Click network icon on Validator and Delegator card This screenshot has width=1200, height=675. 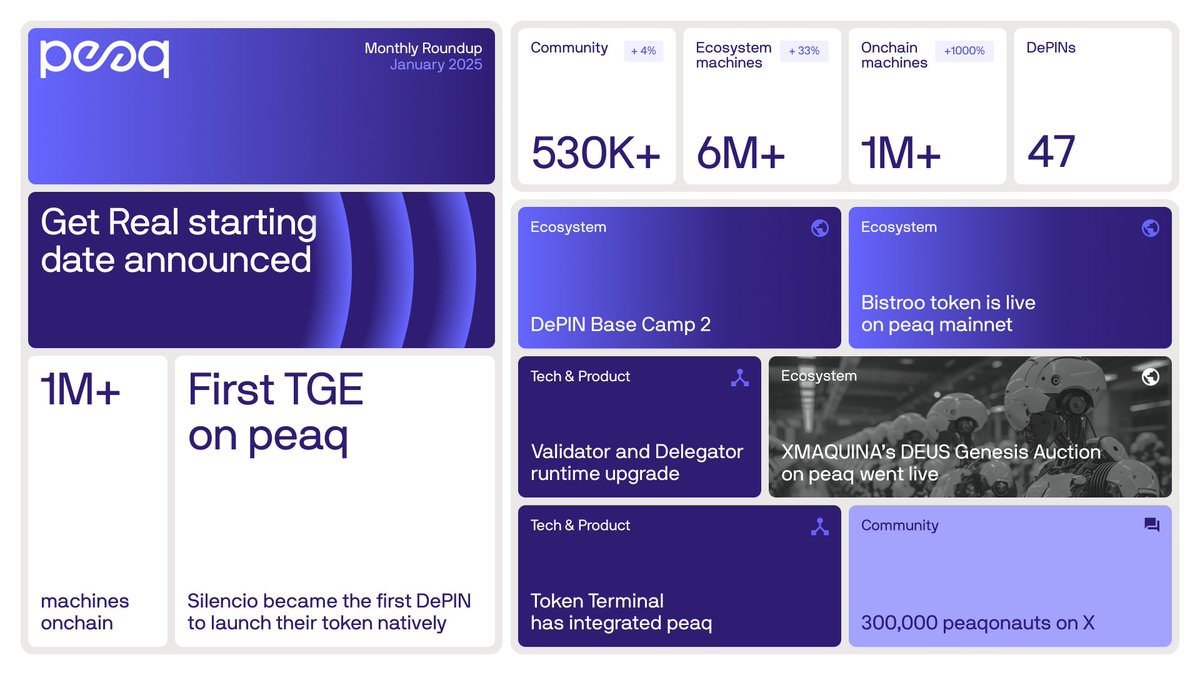(x=740, y=378)
